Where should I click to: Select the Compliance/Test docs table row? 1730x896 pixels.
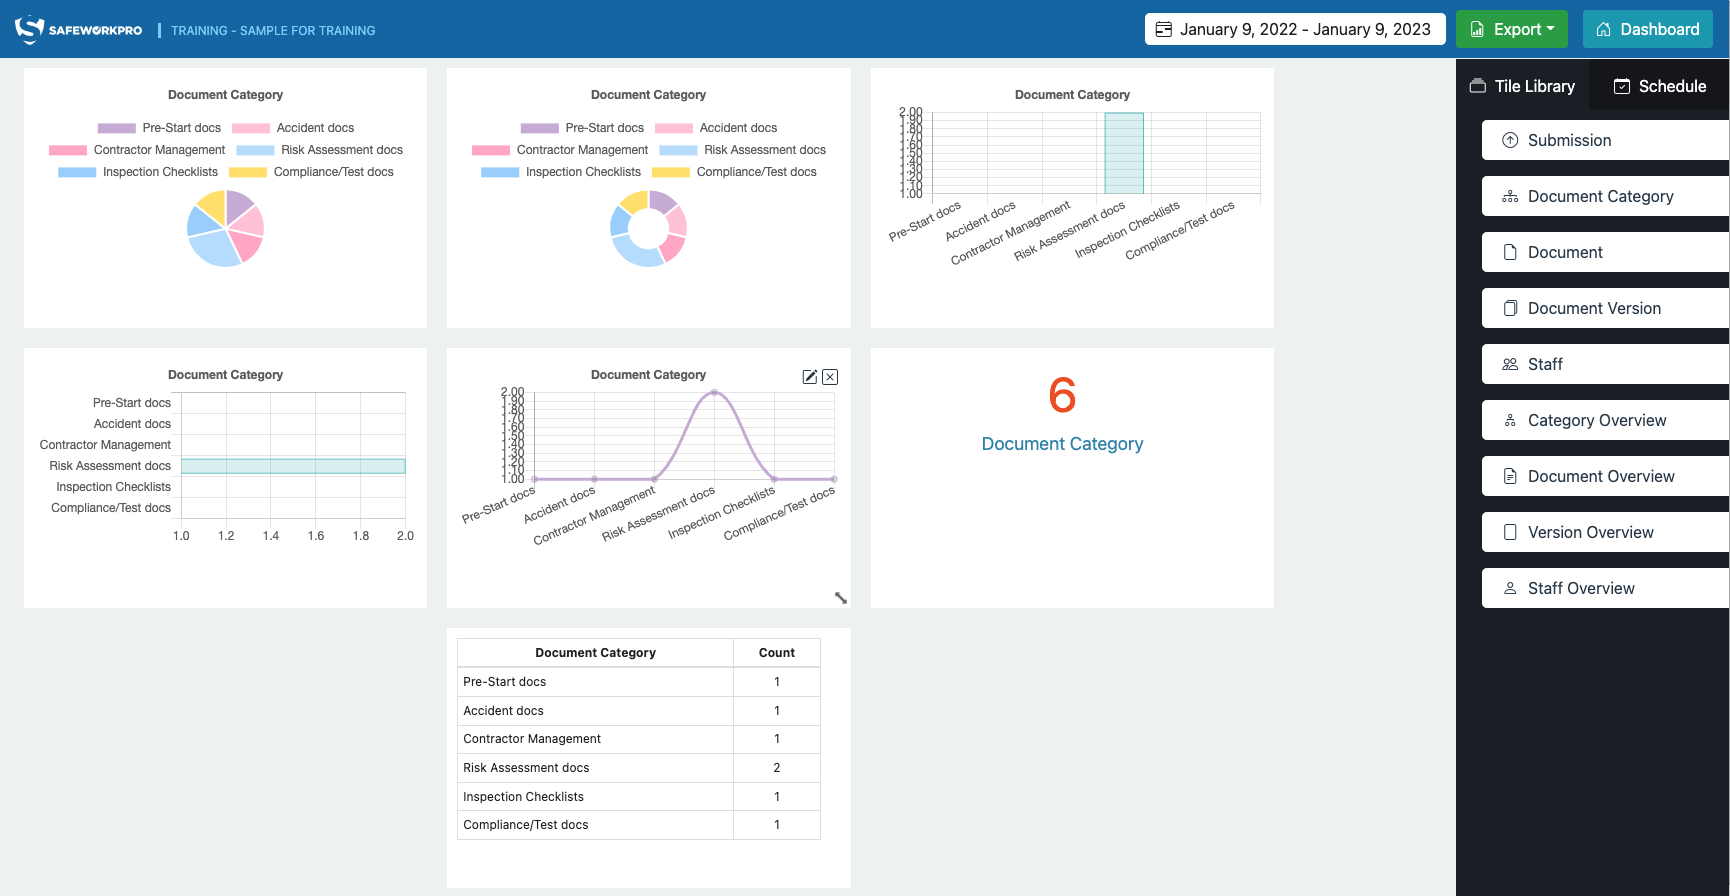[639, 825]
